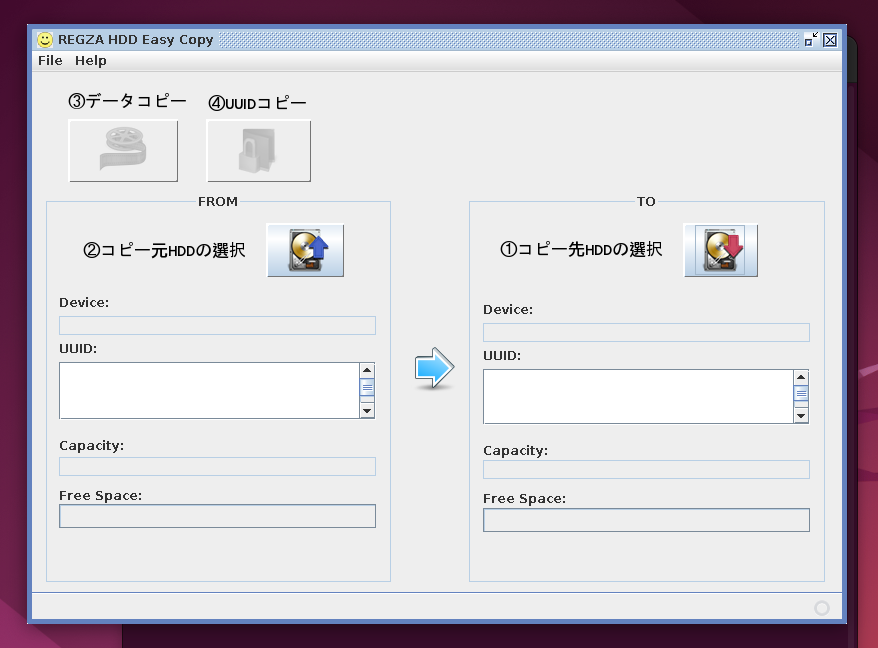Viewport: 878px width, 648px height.
Task: Click the FROM UUID scrollbar thumb
Action: [x=367, y=390]
